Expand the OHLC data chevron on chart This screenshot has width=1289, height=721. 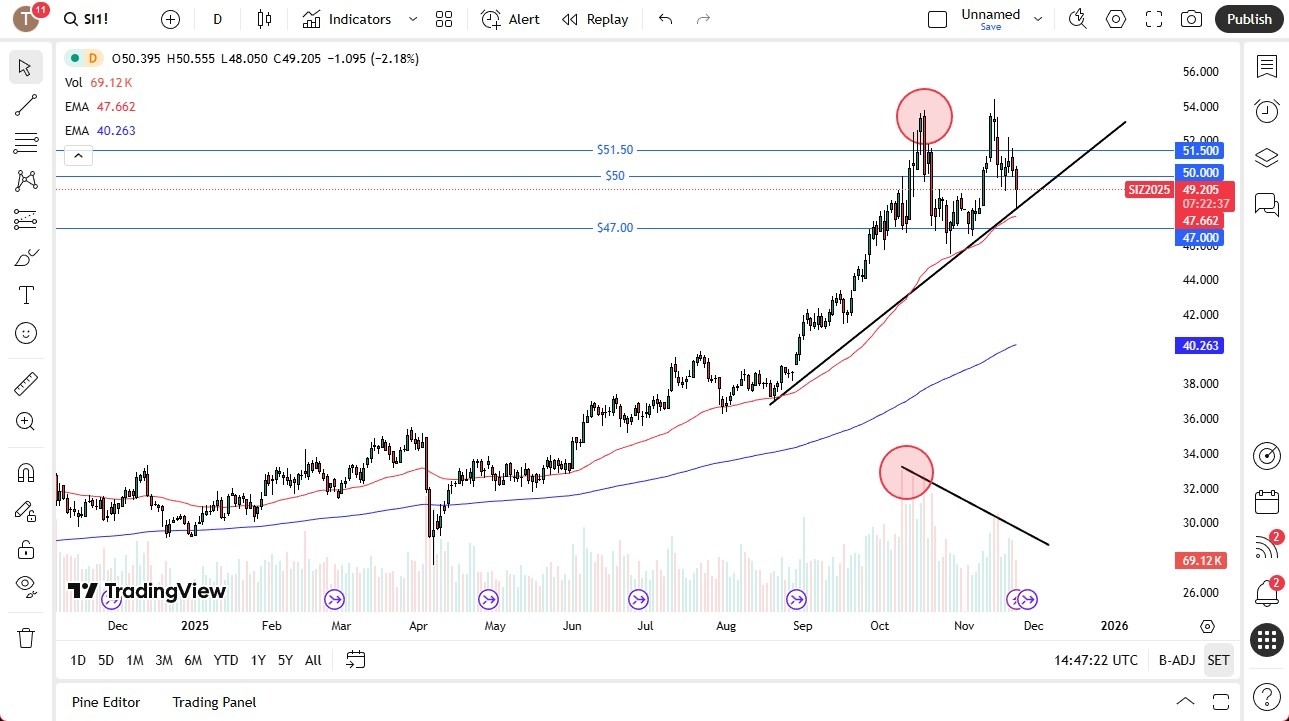[x=78, y=155]
